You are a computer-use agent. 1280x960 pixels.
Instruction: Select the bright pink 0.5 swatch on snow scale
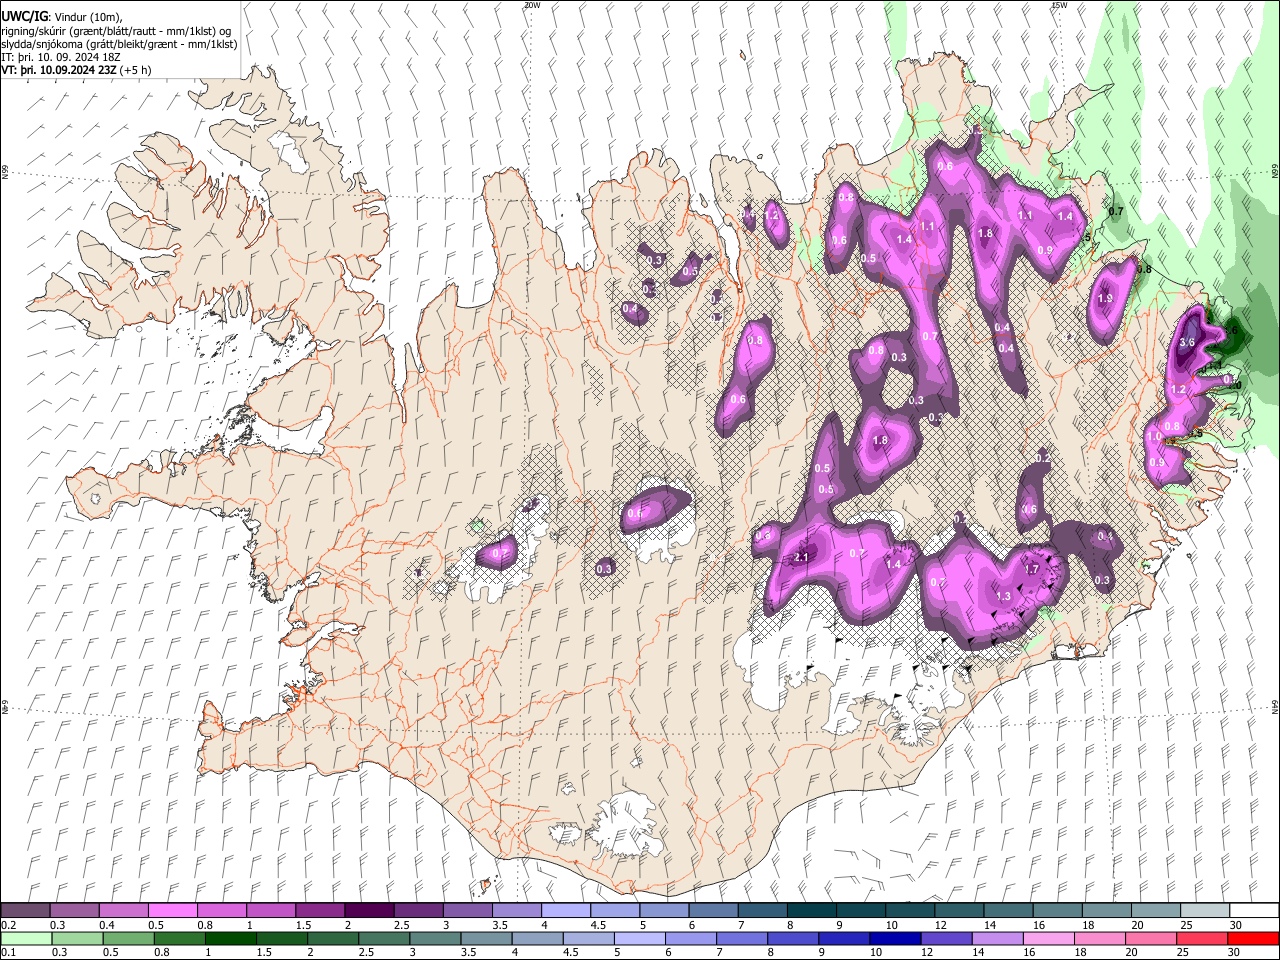pyautogui.click(x=172, y=911)
